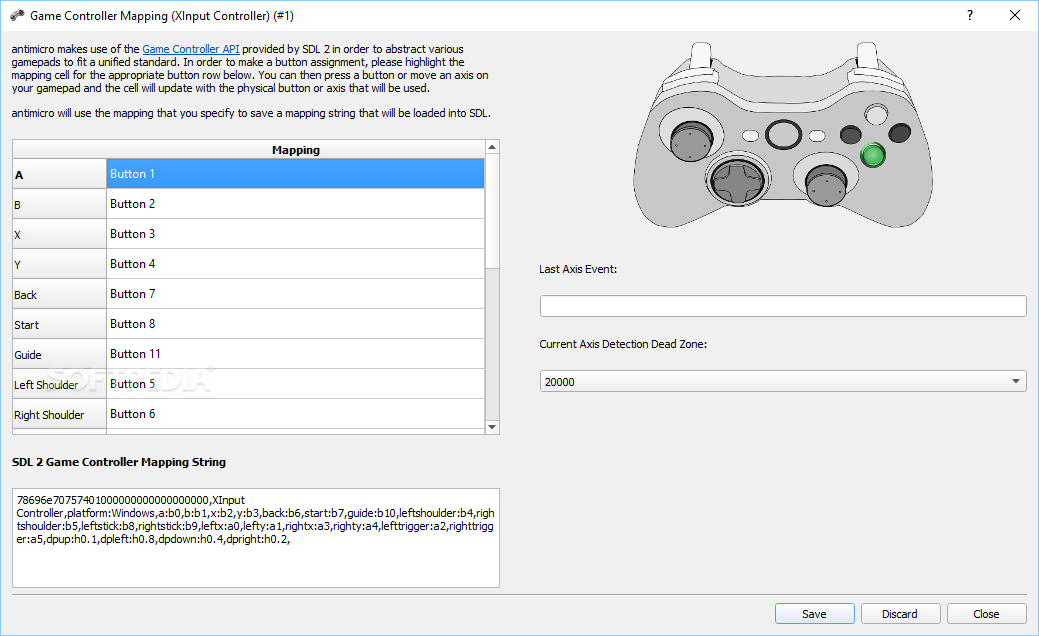Click the center Guide button on controller image
The image size is (1039, 636).
coord(783,134)
